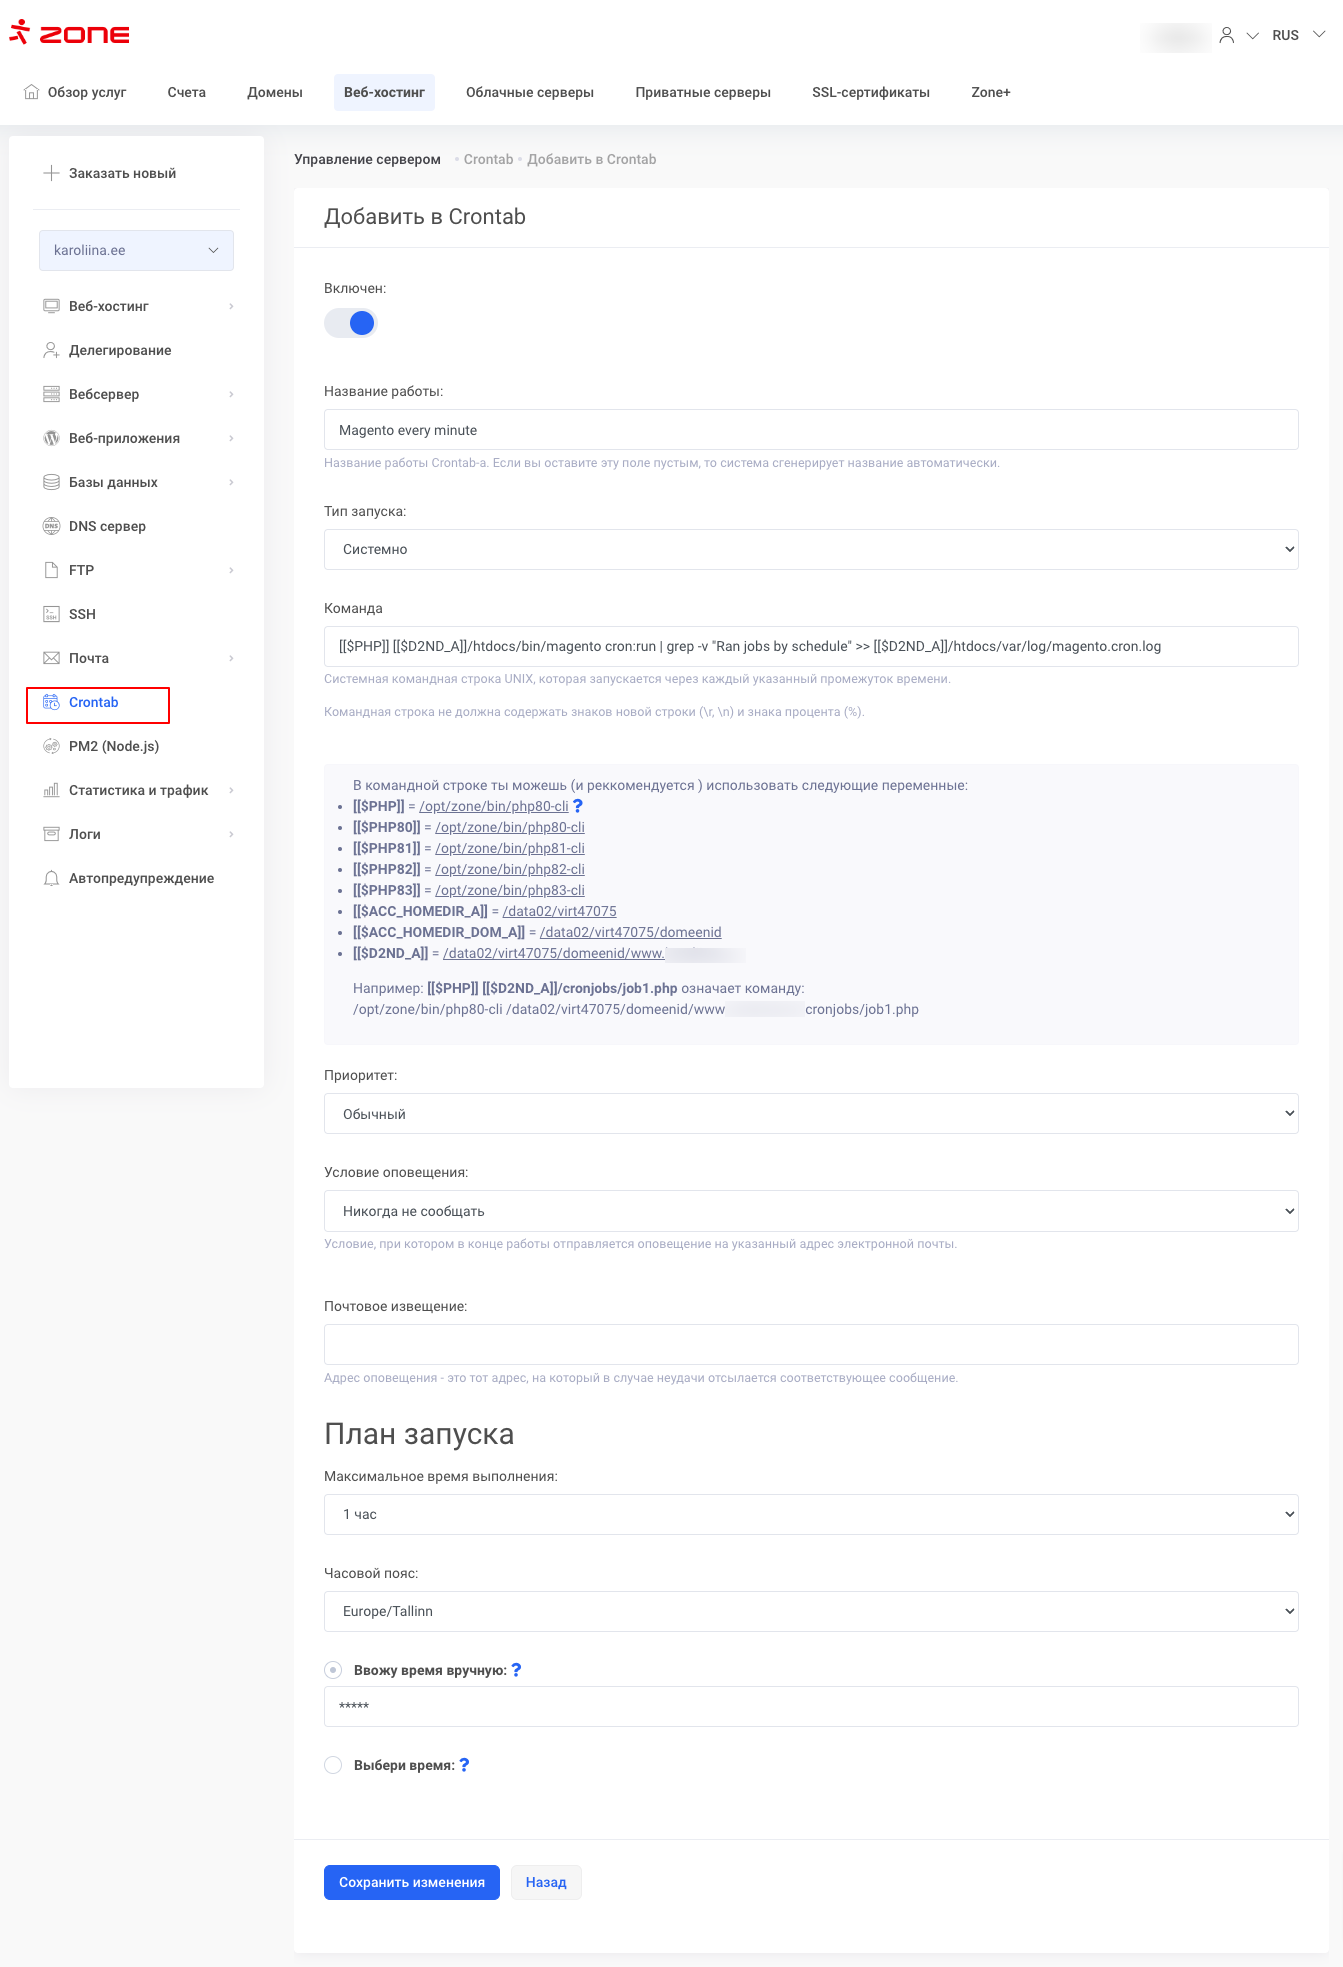Click the PM2 (Node.js) sidebar icon
1343x1967 pixels.
[51, 746]
